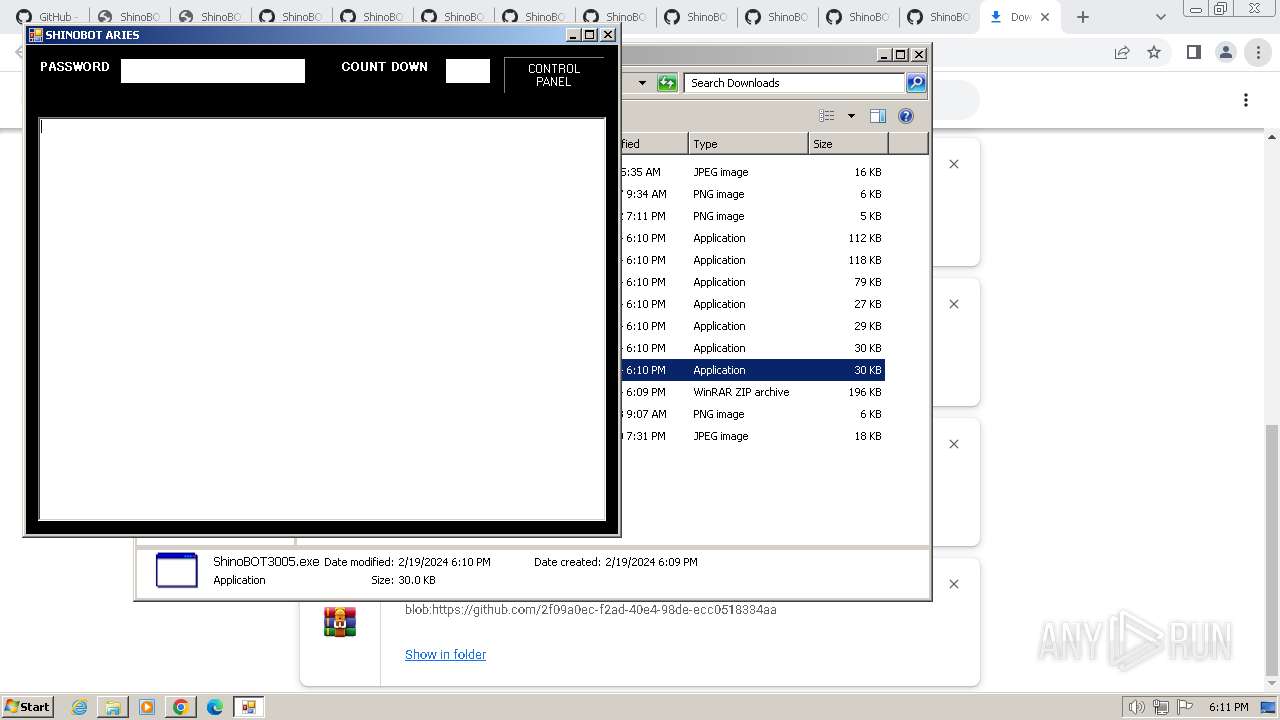1280x720 pixels.
Task: Launch Windows Media Player from taskbar
Action: click(147, 707)
